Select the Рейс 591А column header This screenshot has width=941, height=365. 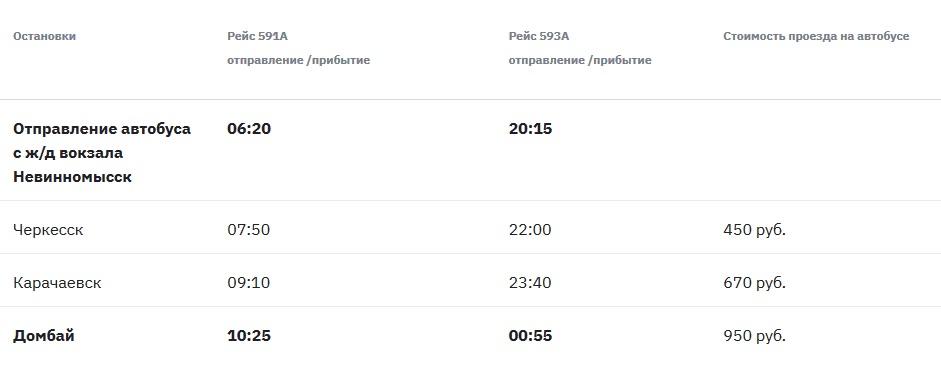pos(257,36)
